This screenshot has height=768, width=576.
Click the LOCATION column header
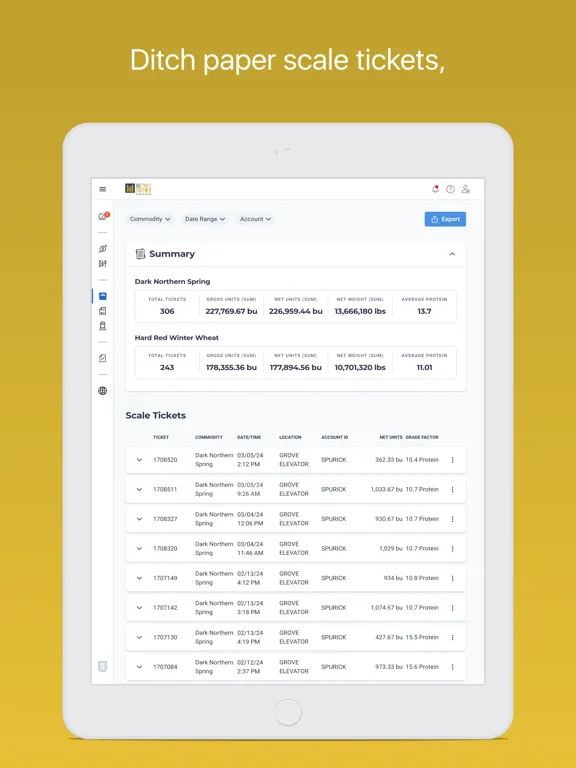[290, 437]
